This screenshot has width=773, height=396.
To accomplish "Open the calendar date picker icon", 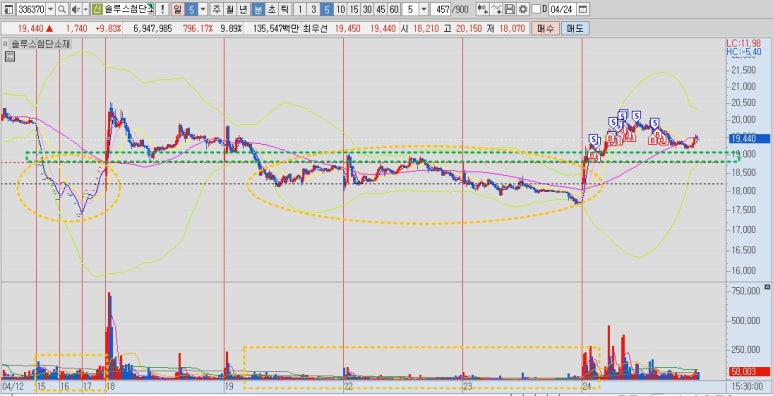I will point(583,9).
